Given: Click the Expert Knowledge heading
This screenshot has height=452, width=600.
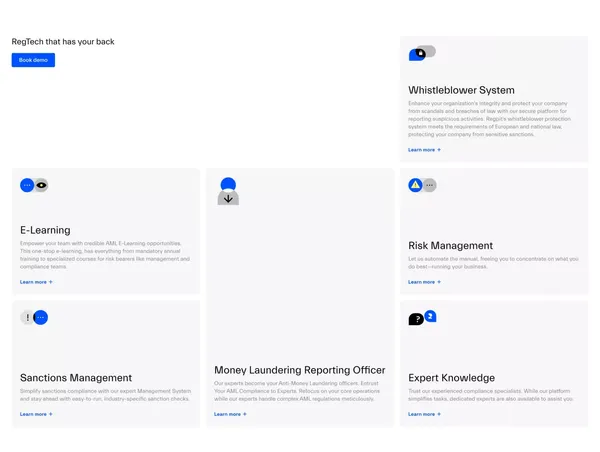Looking at the screenshot, I should click(x=452, y=378).
